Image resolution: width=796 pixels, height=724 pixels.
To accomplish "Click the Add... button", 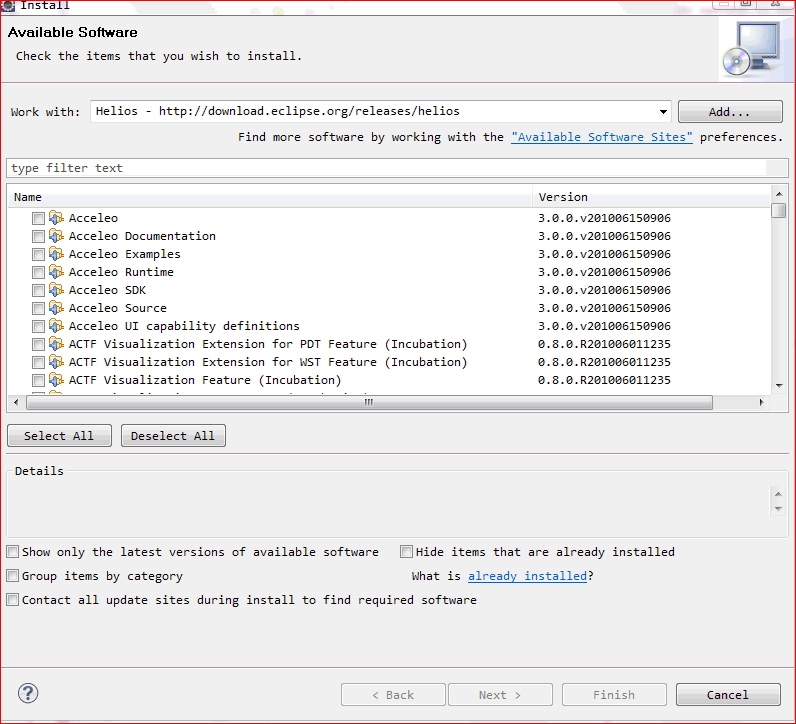I will click(x=730, y=112).
